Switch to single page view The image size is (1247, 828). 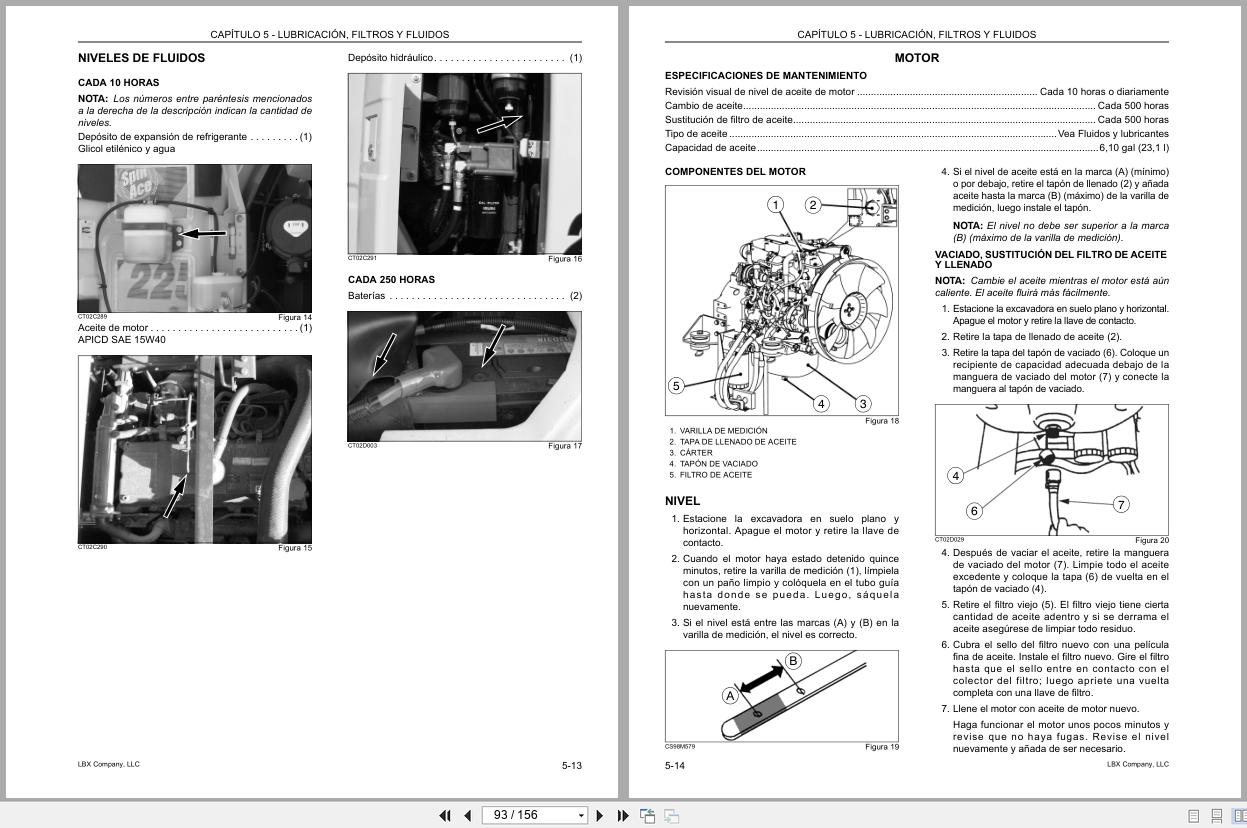pyautogui.click(x=1193, y=815)
